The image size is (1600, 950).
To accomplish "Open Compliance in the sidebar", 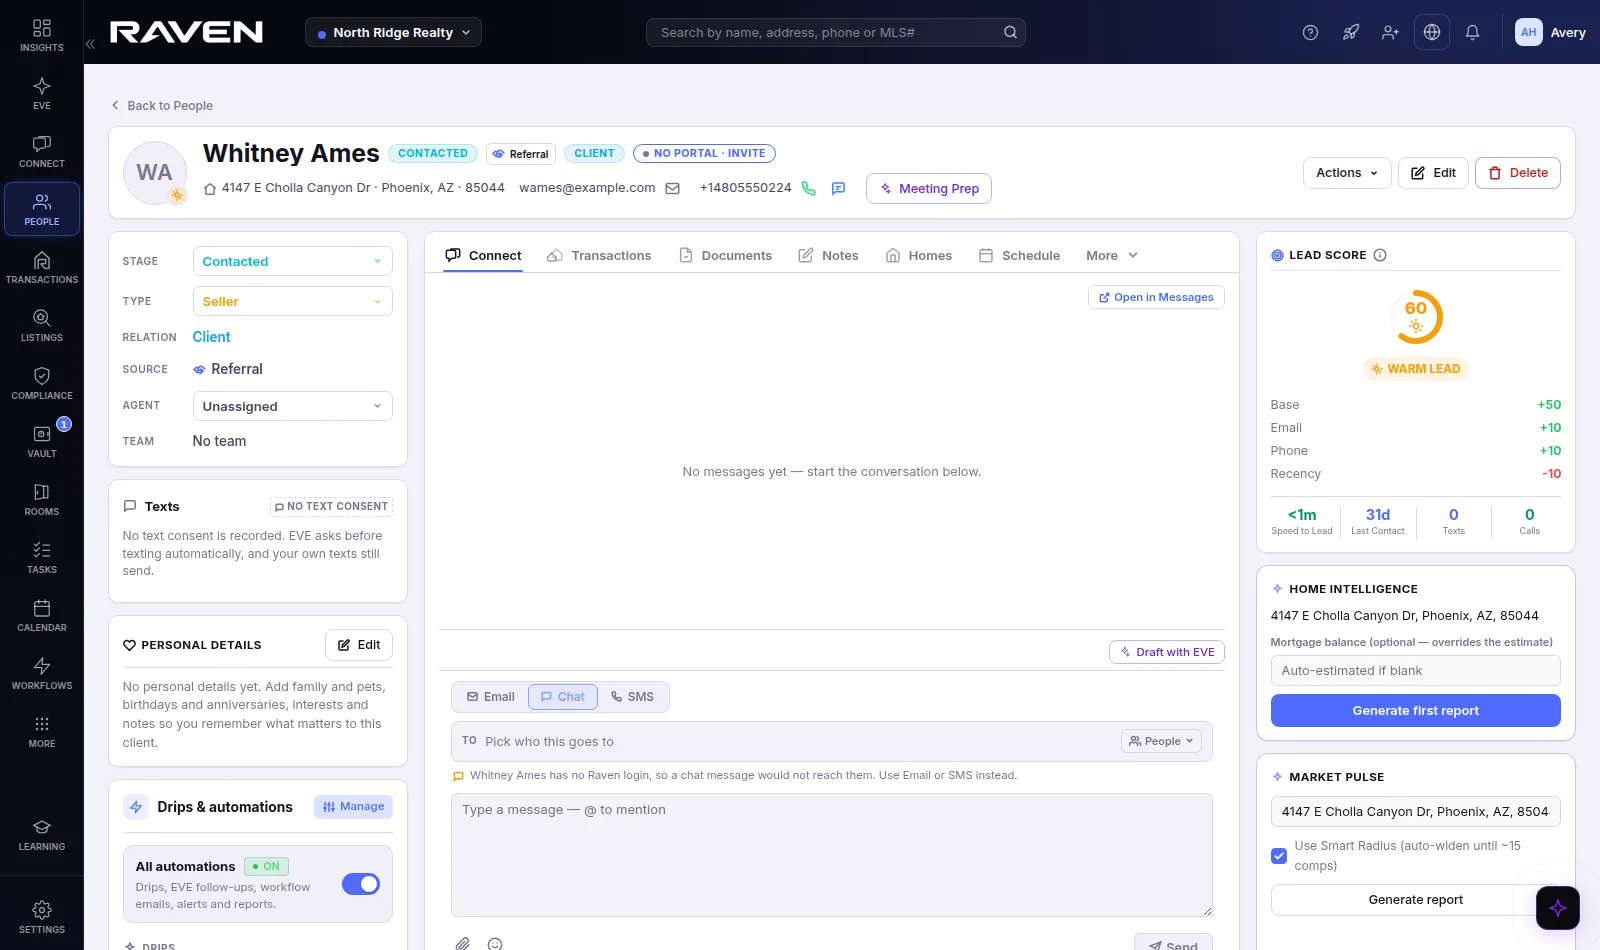I will coord(42,383).
